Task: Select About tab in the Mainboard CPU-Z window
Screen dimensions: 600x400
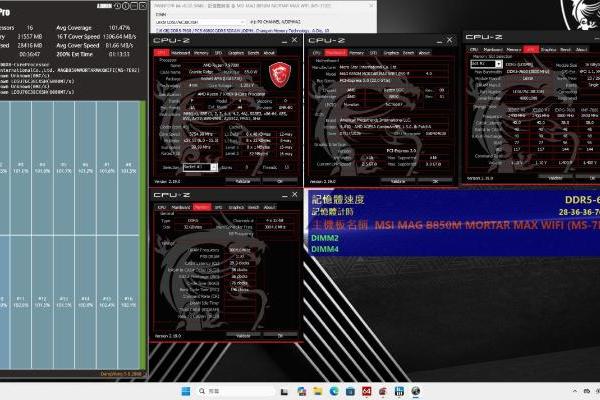Action: 424,53
